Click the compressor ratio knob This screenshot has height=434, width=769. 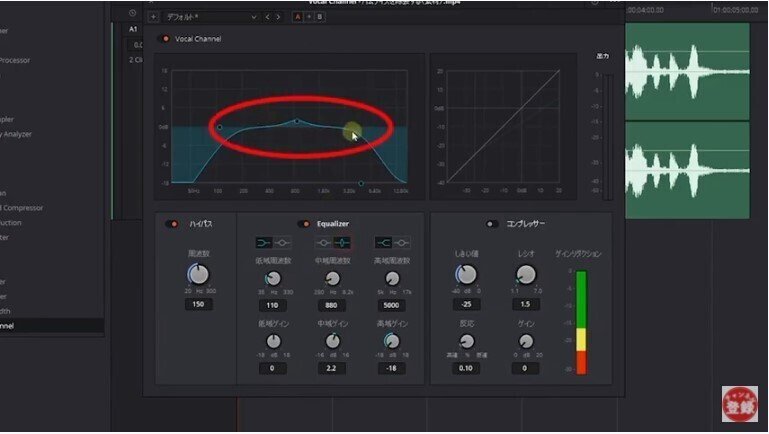(526, 275)
